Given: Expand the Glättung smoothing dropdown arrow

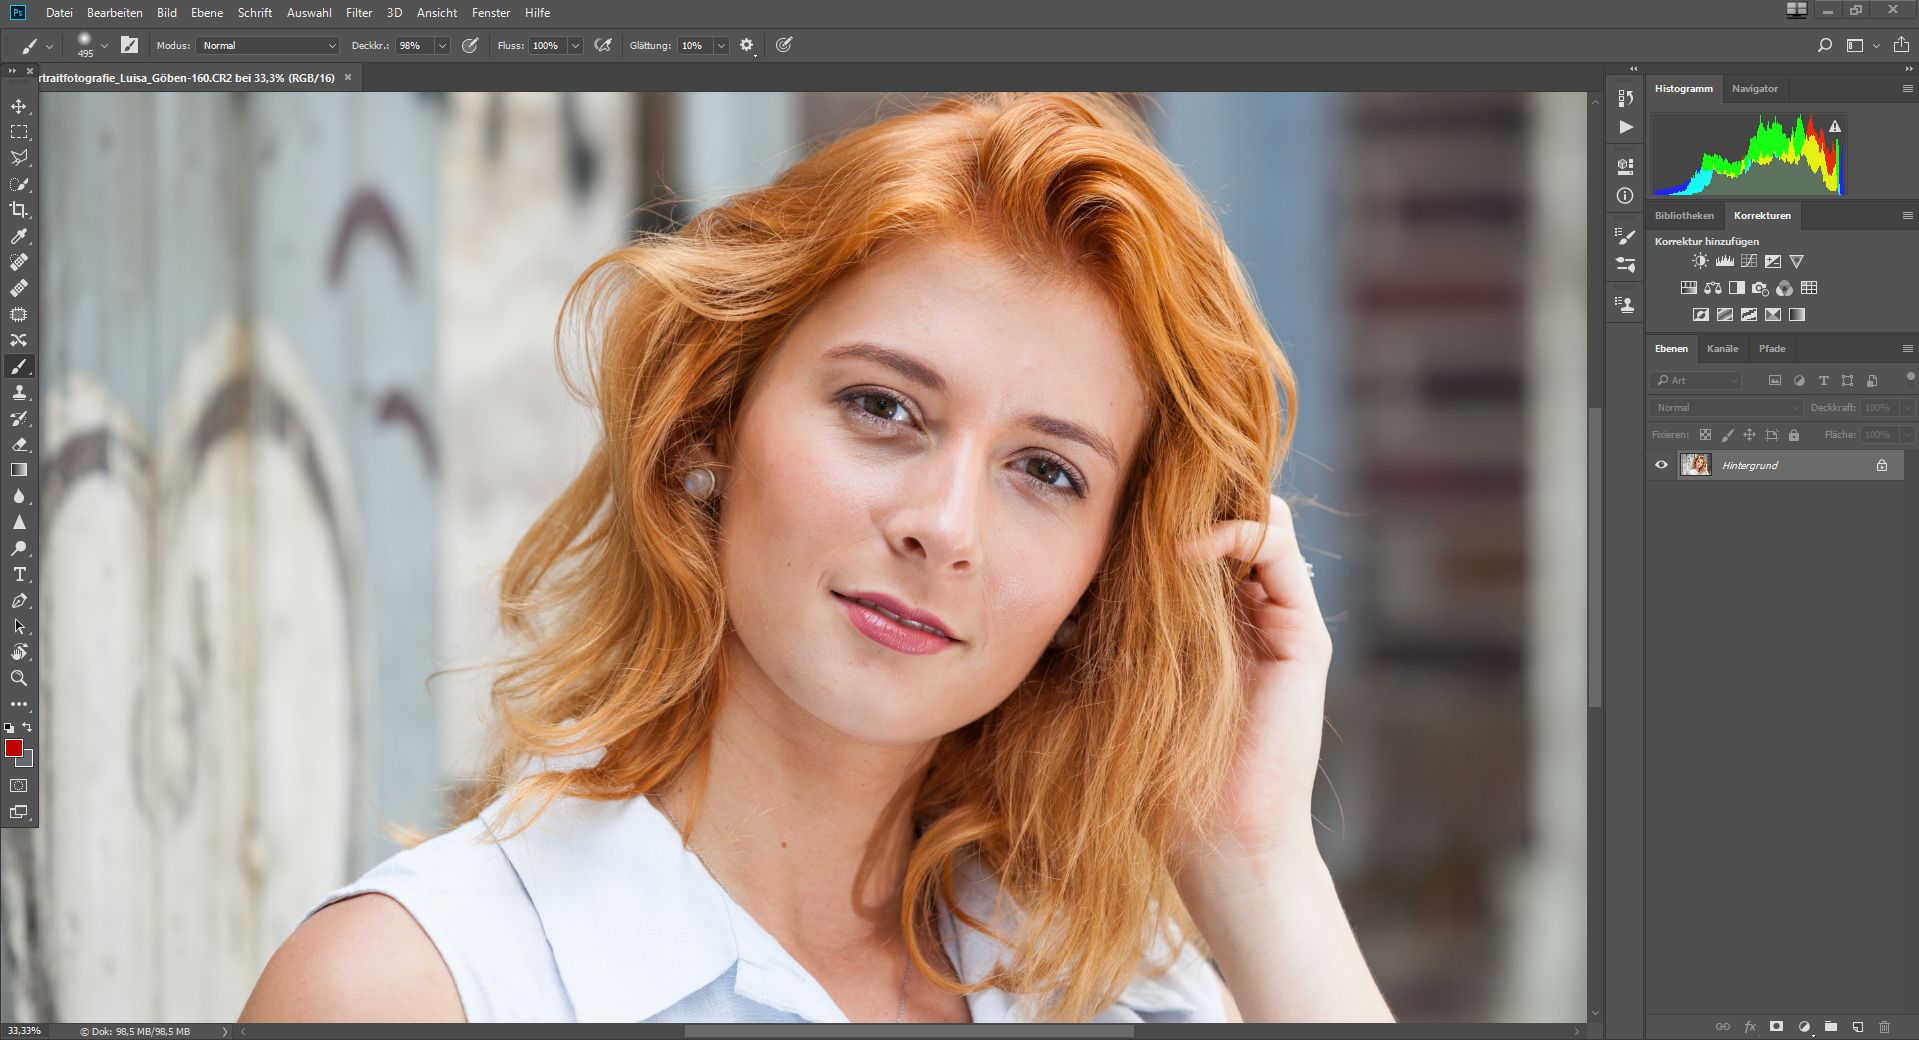Looking at the screenshot, I should coord(721,46).
